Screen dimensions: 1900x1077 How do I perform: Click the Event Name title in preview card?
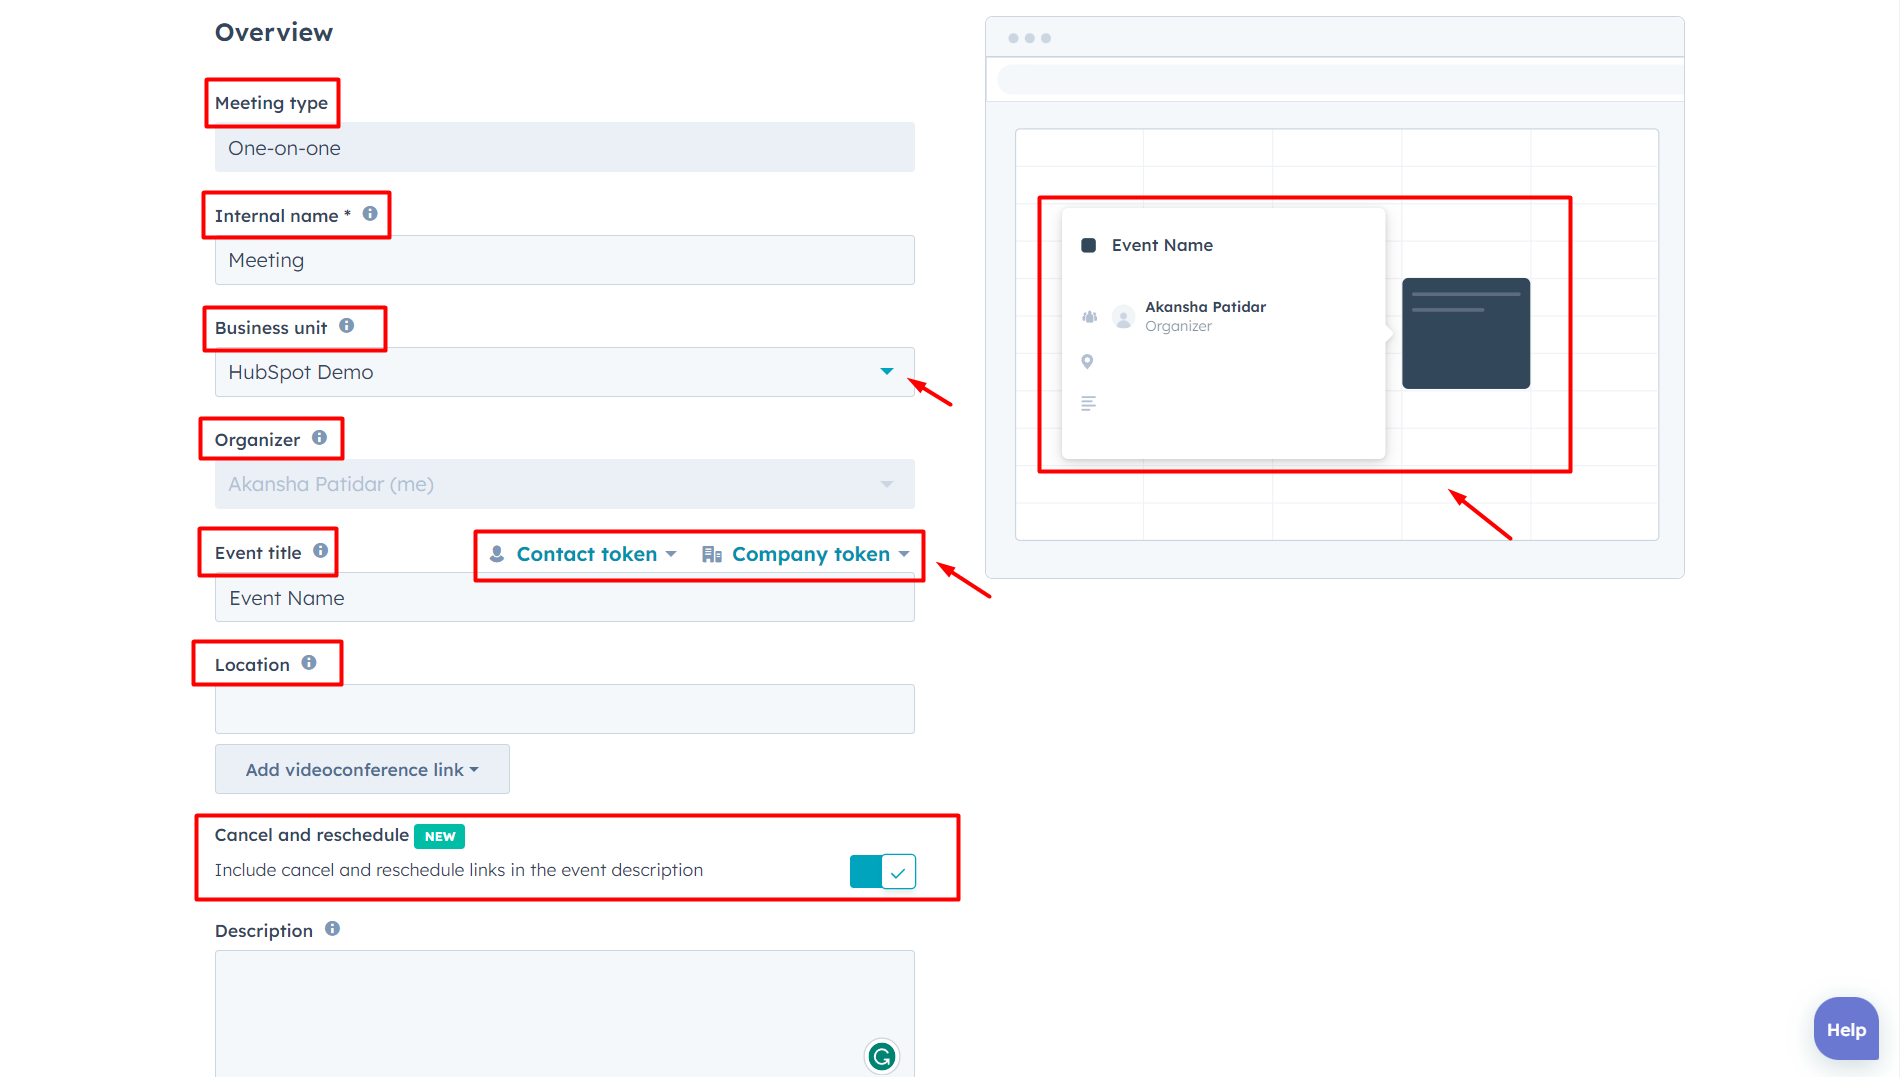pyautogui.click(x=1162, y=245)
